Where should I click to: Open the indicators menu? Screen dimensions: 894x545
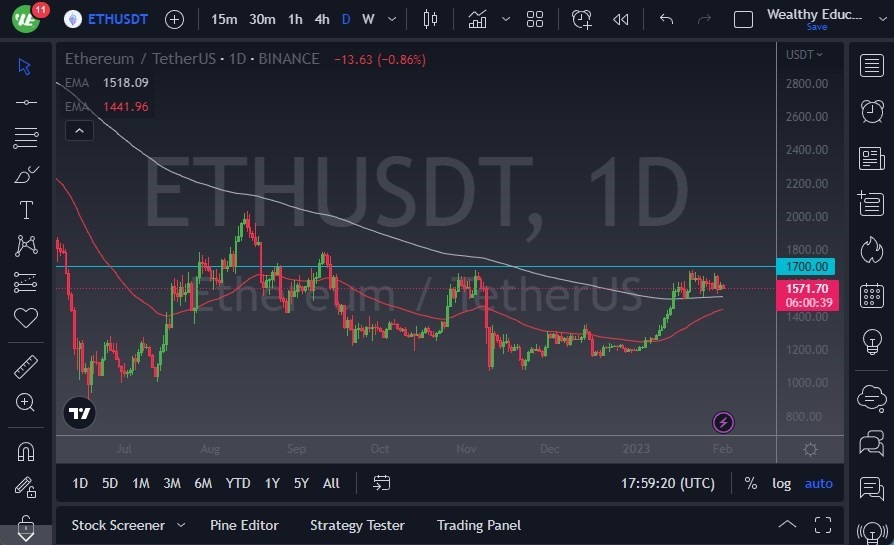477,19
